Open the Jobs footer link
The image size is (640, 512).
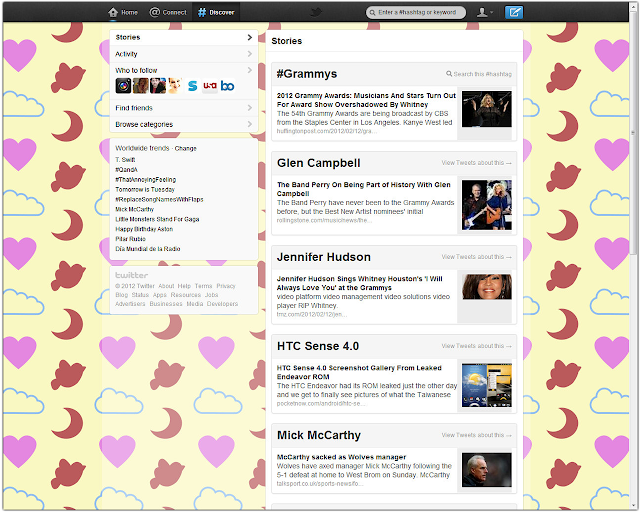[x=211, y=295]
